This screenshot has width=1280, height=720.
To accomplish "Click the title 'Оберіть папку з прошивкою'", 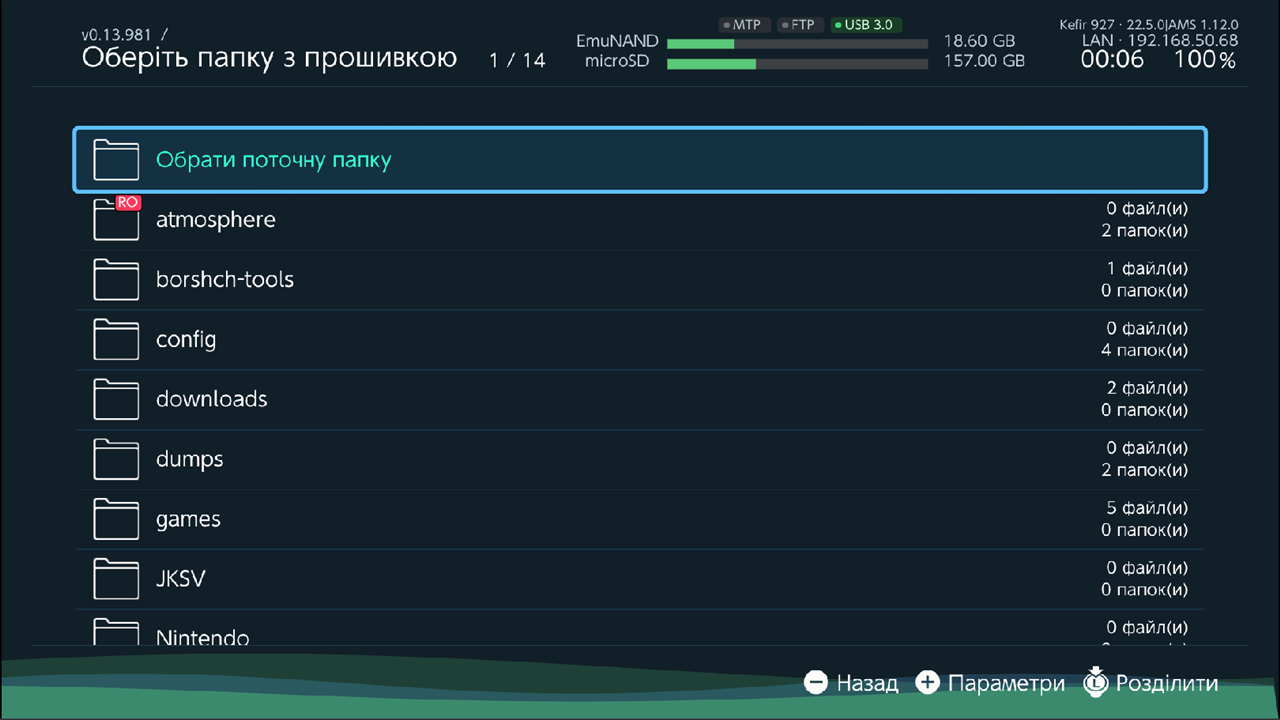I will (x=269, y=58).
